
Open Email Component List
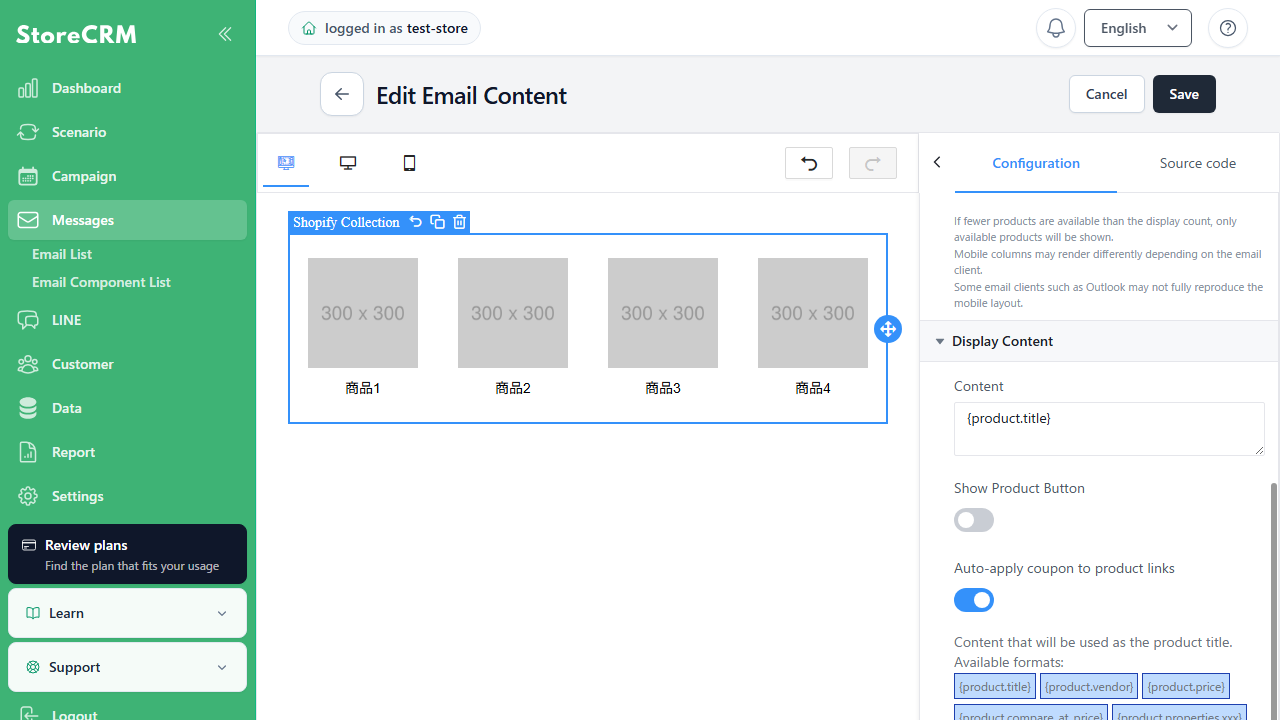point(101,282)
